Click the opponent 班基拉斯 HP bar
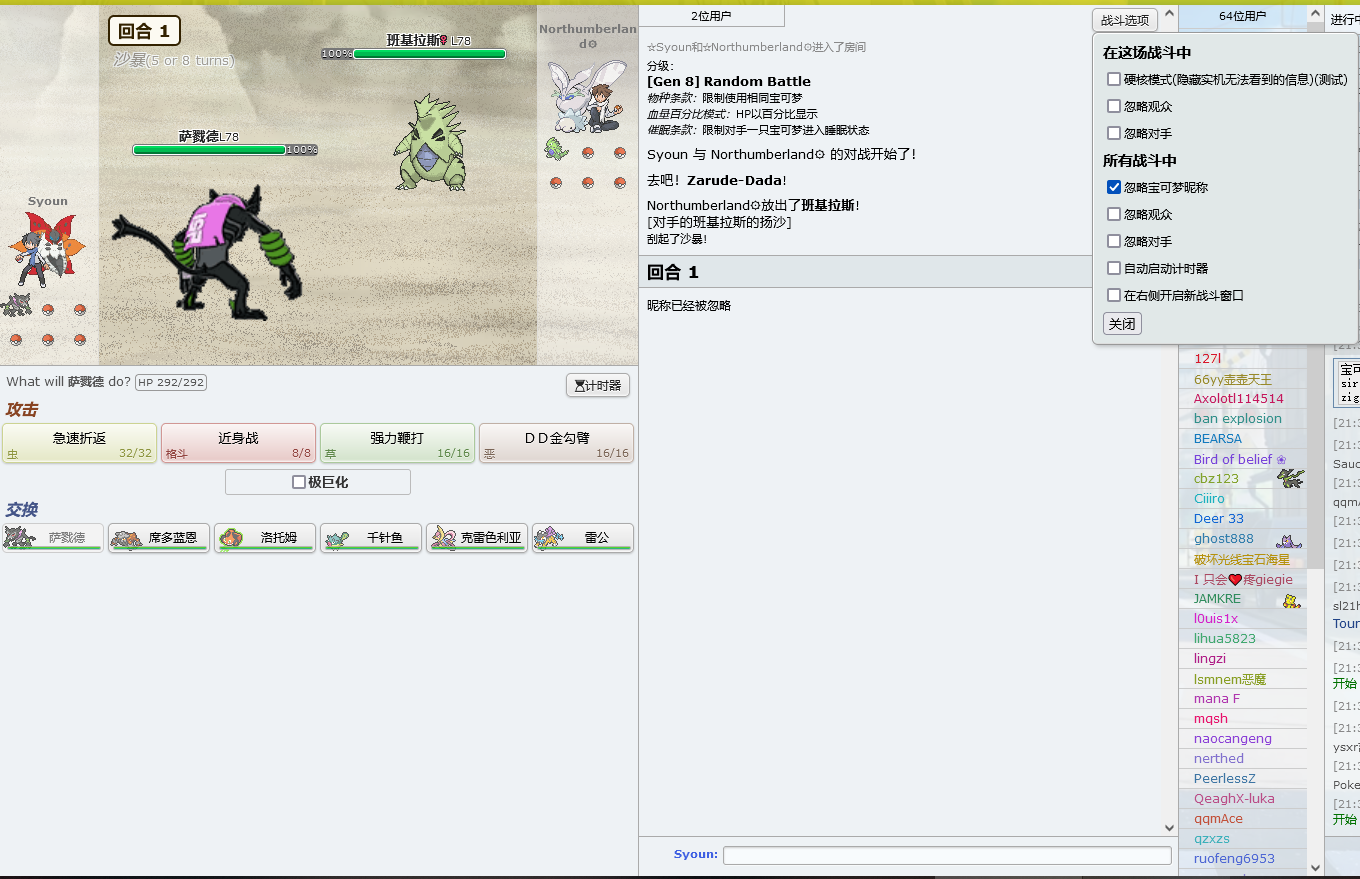Viewport: 1360px width, 879px height. point(428,54)
